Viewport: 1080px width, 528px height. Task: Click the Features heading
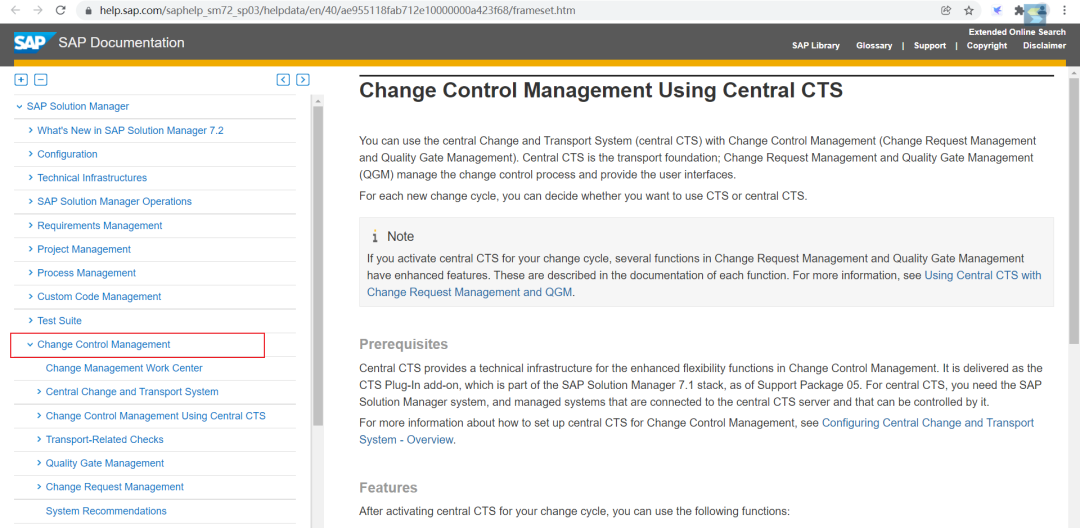click(388, 488)
